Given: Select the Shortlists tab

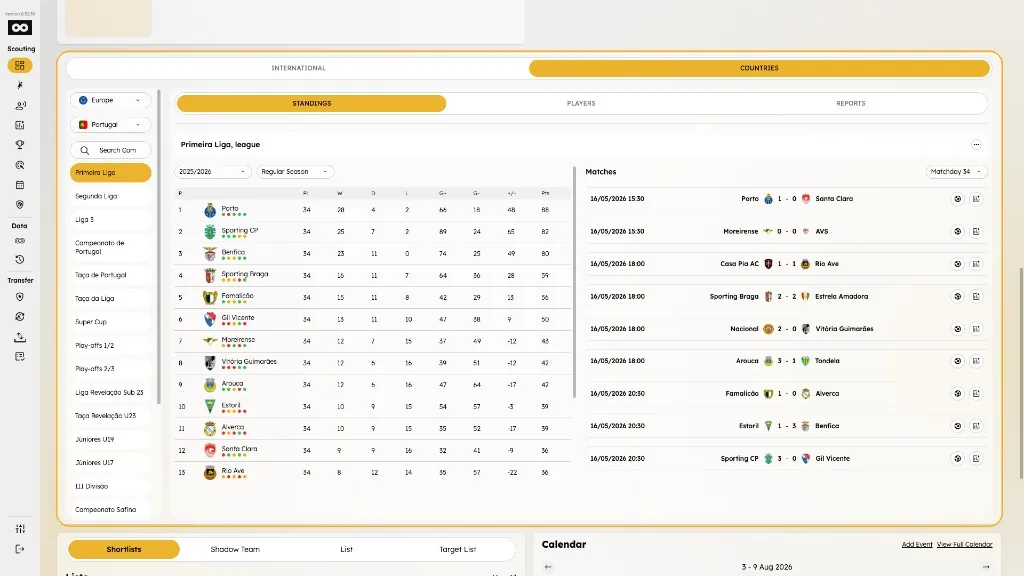Looking at the screenshot, I should tap(123, 549).
